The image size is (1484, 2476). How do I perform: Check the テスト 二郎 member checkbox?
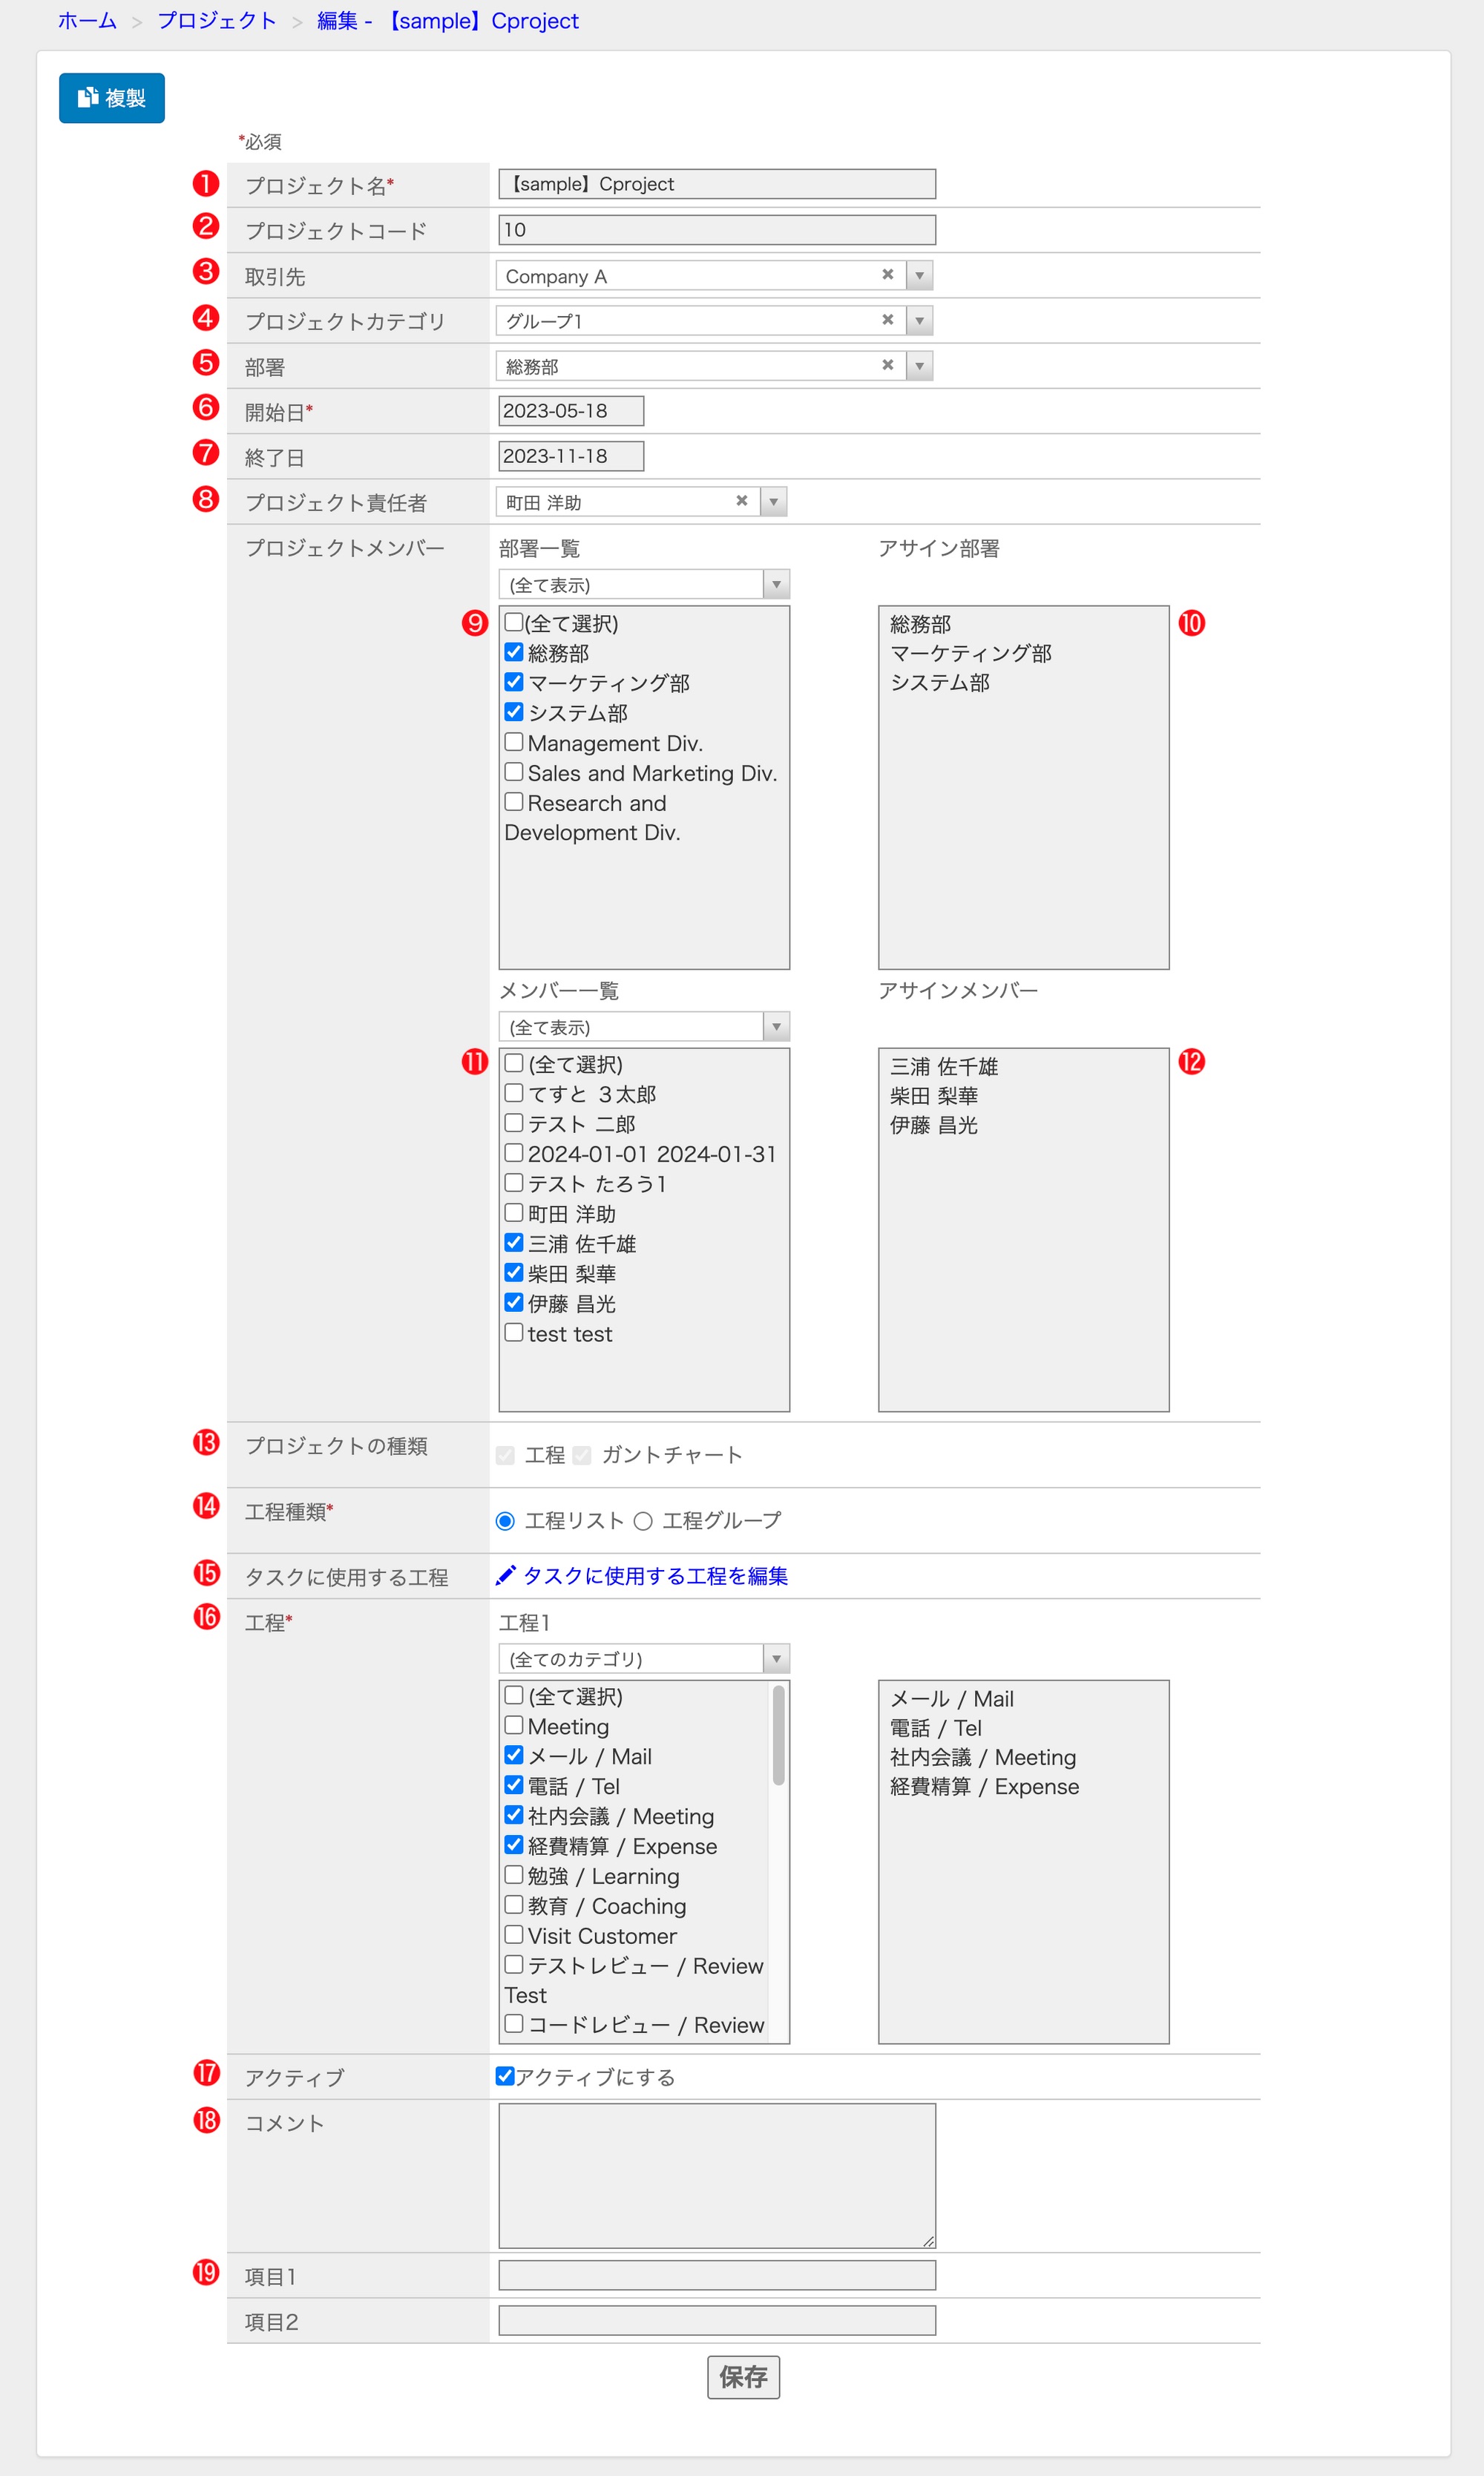pos(514,1123)
